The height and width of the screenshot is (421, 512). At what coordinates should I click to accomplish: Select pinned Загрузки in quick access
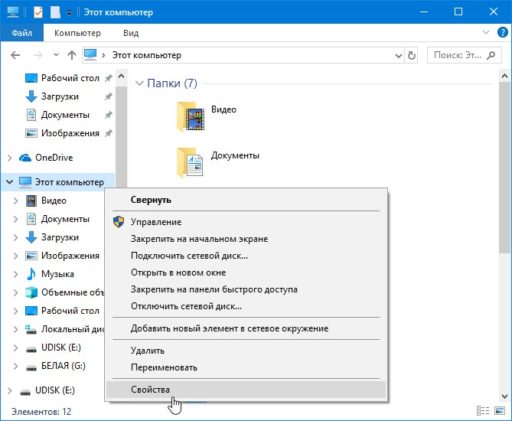tap(60, 97)
